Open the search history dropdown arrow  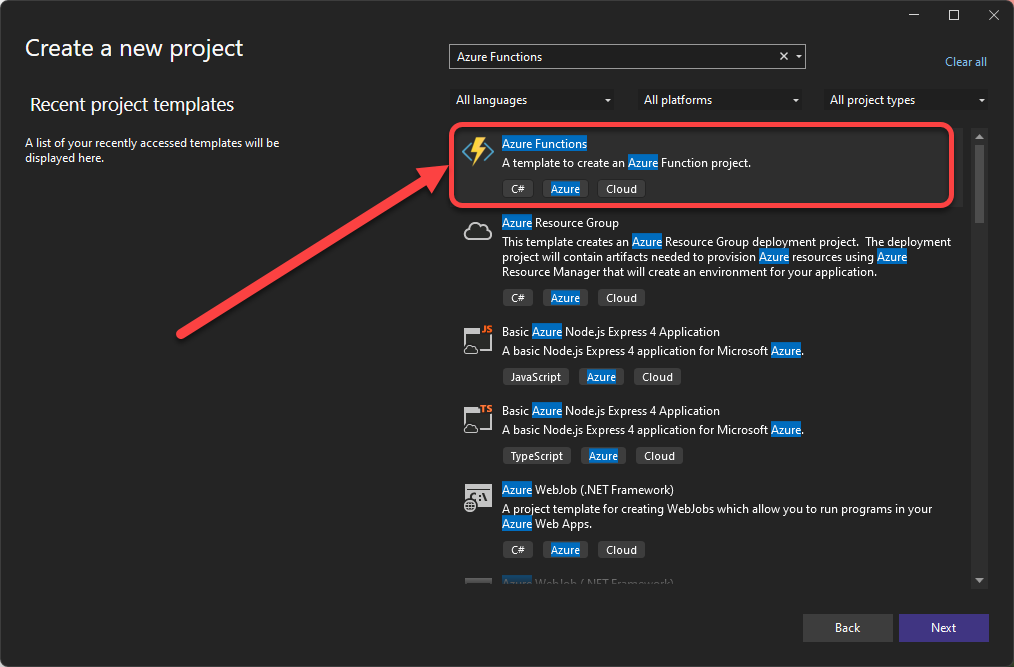pyautogui.click(x=799, y=56)
